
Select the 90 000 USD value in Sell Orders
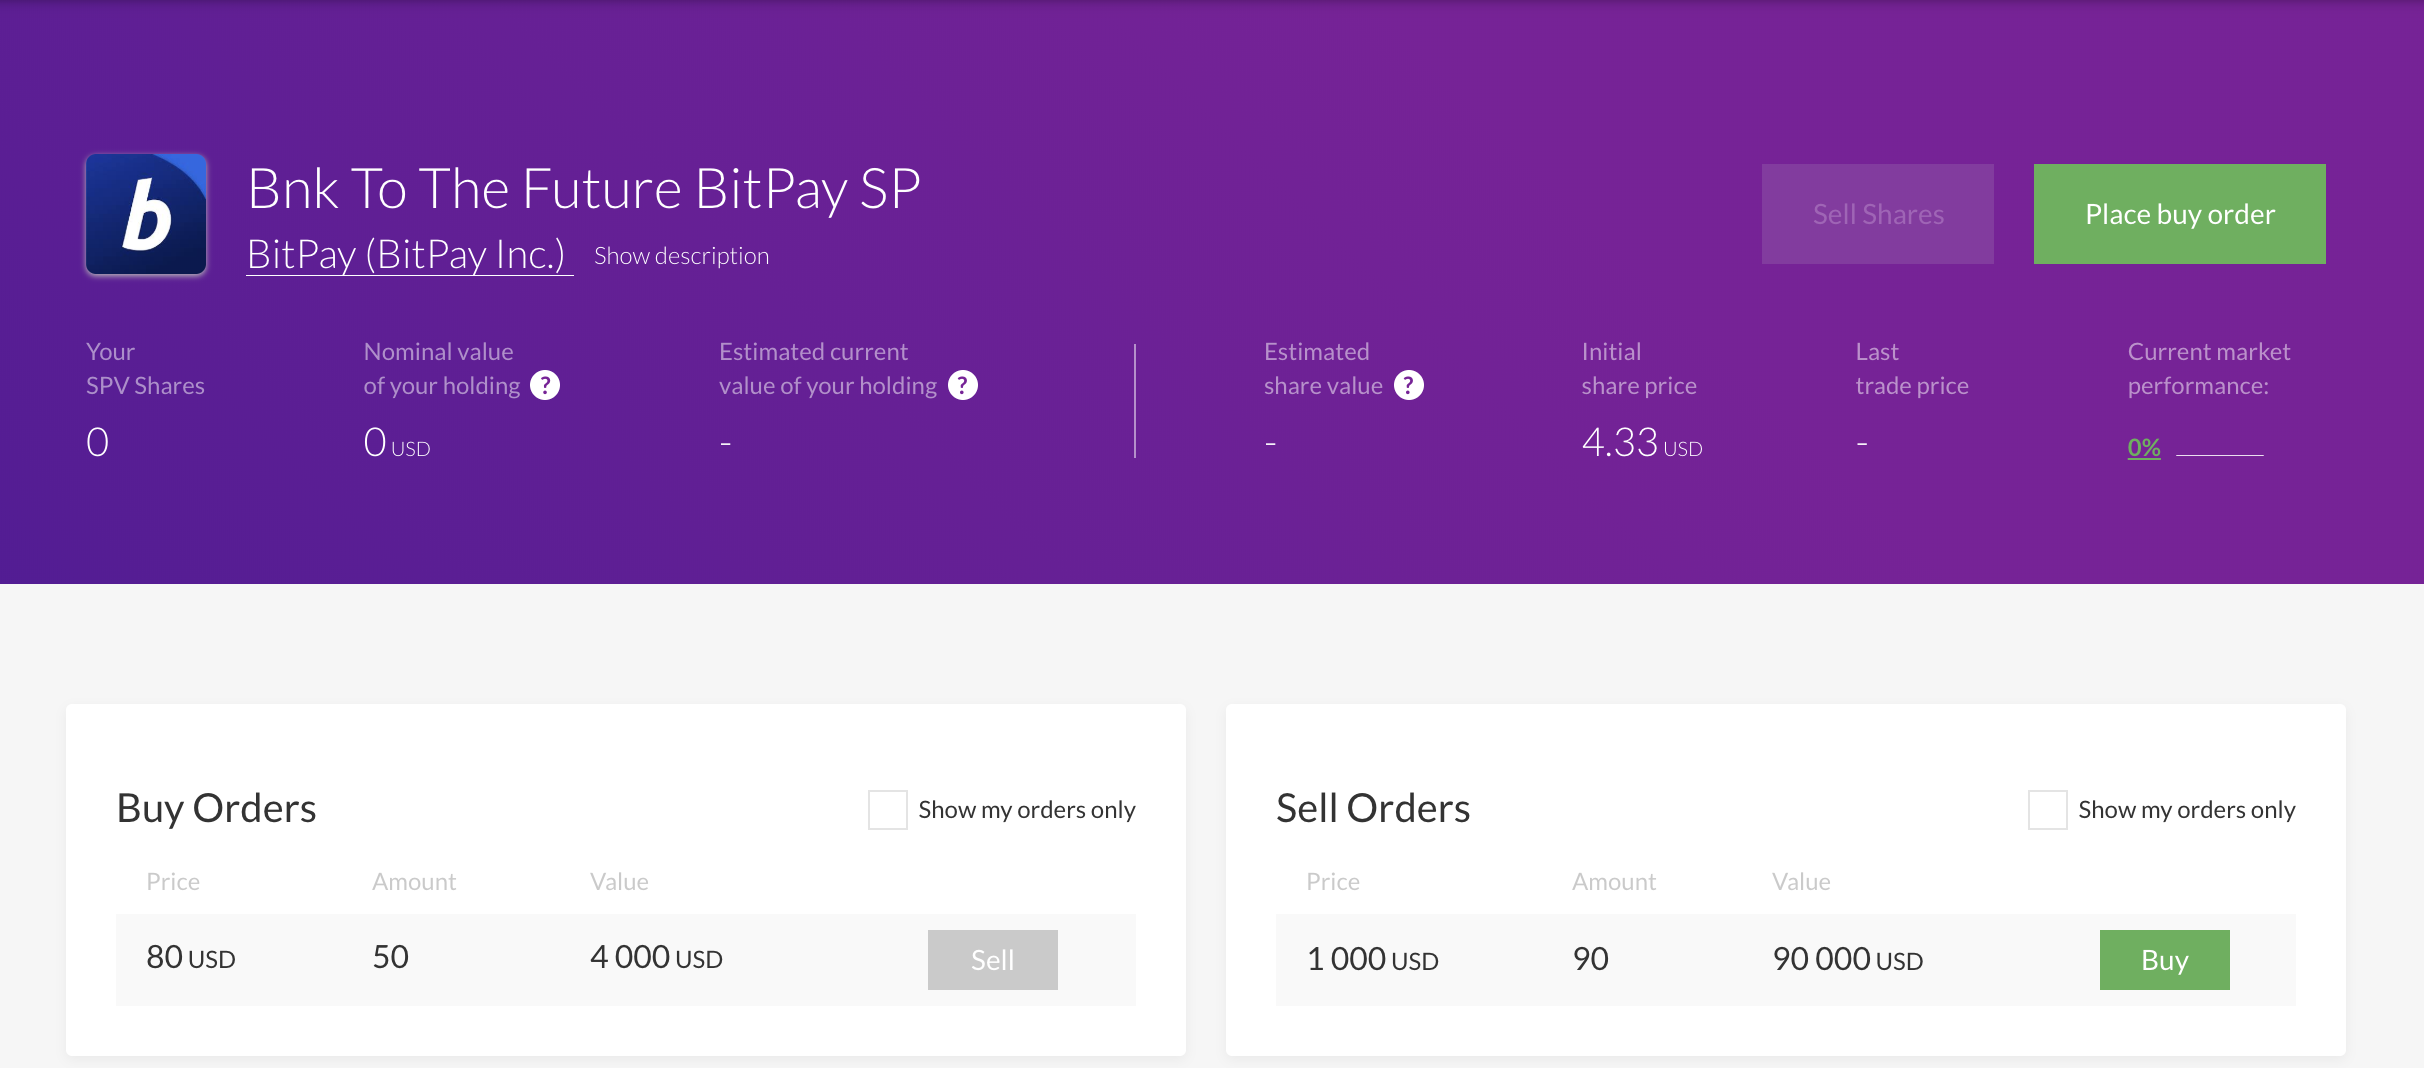1847,960
